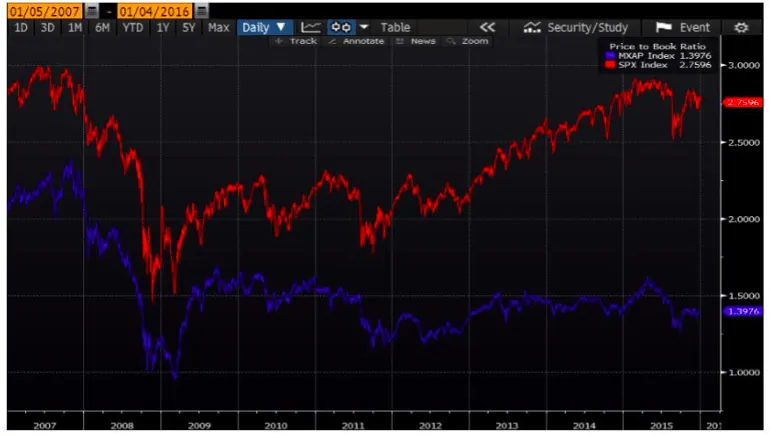Screen dimensions: 770x435
Task: Select the 6M range
Action: click(102, 27)
